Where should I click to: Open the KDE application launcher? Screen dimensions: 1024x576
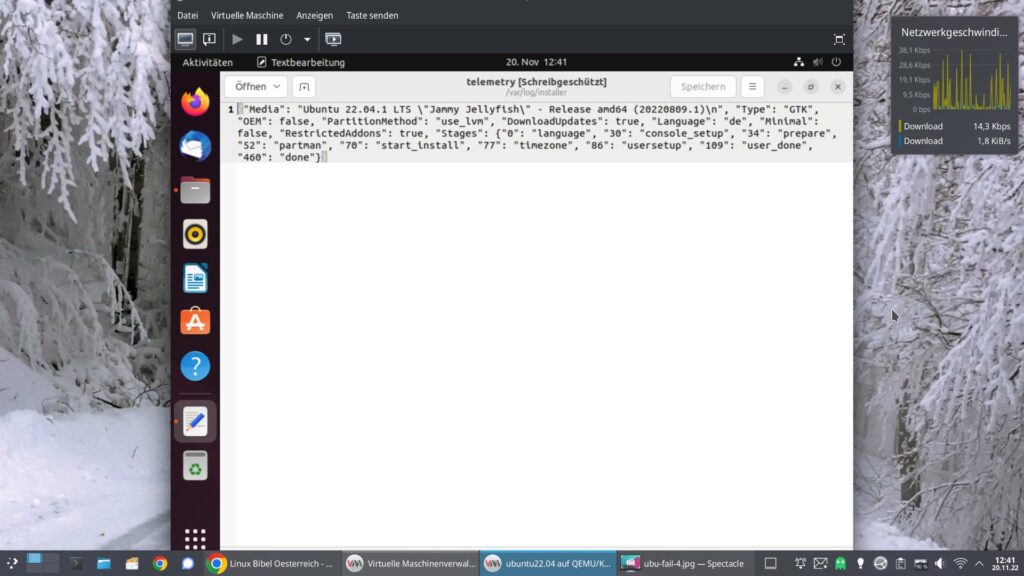pyautogui.click(x=12, y=563)
